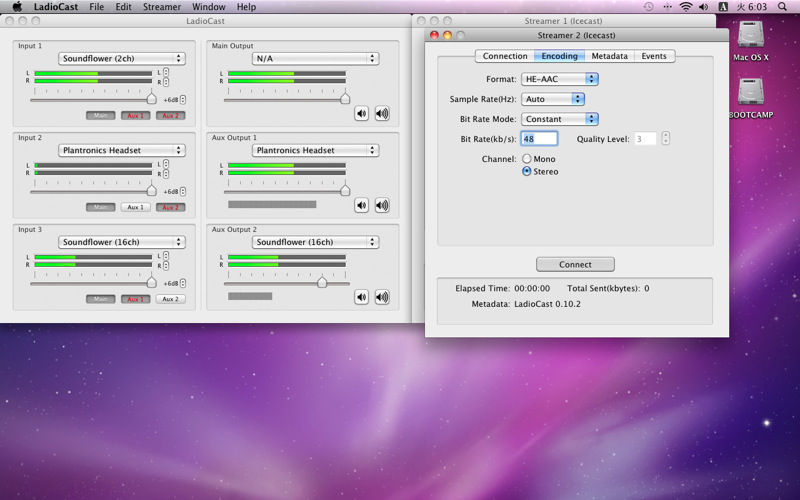
Task: Click the Connect button
Action: pos(575,264)
